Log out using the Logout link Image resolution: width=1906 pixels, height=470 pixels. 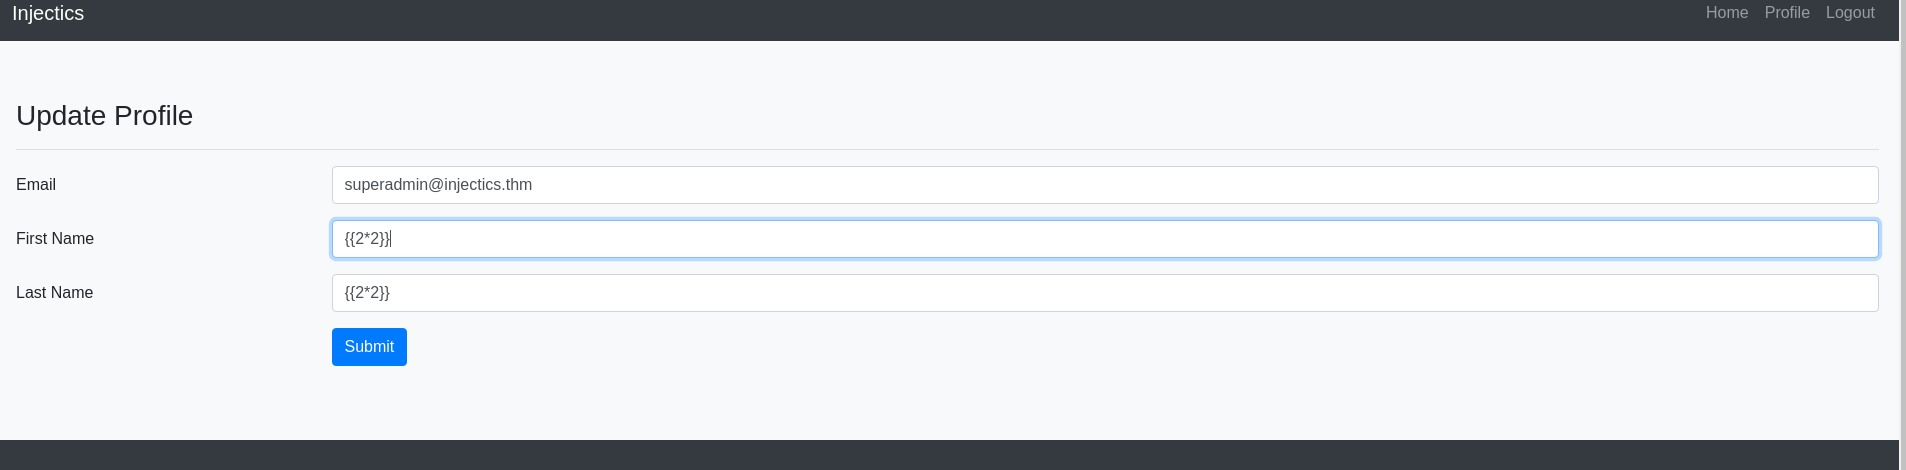pyautogui.click(x=1849, y=13)
